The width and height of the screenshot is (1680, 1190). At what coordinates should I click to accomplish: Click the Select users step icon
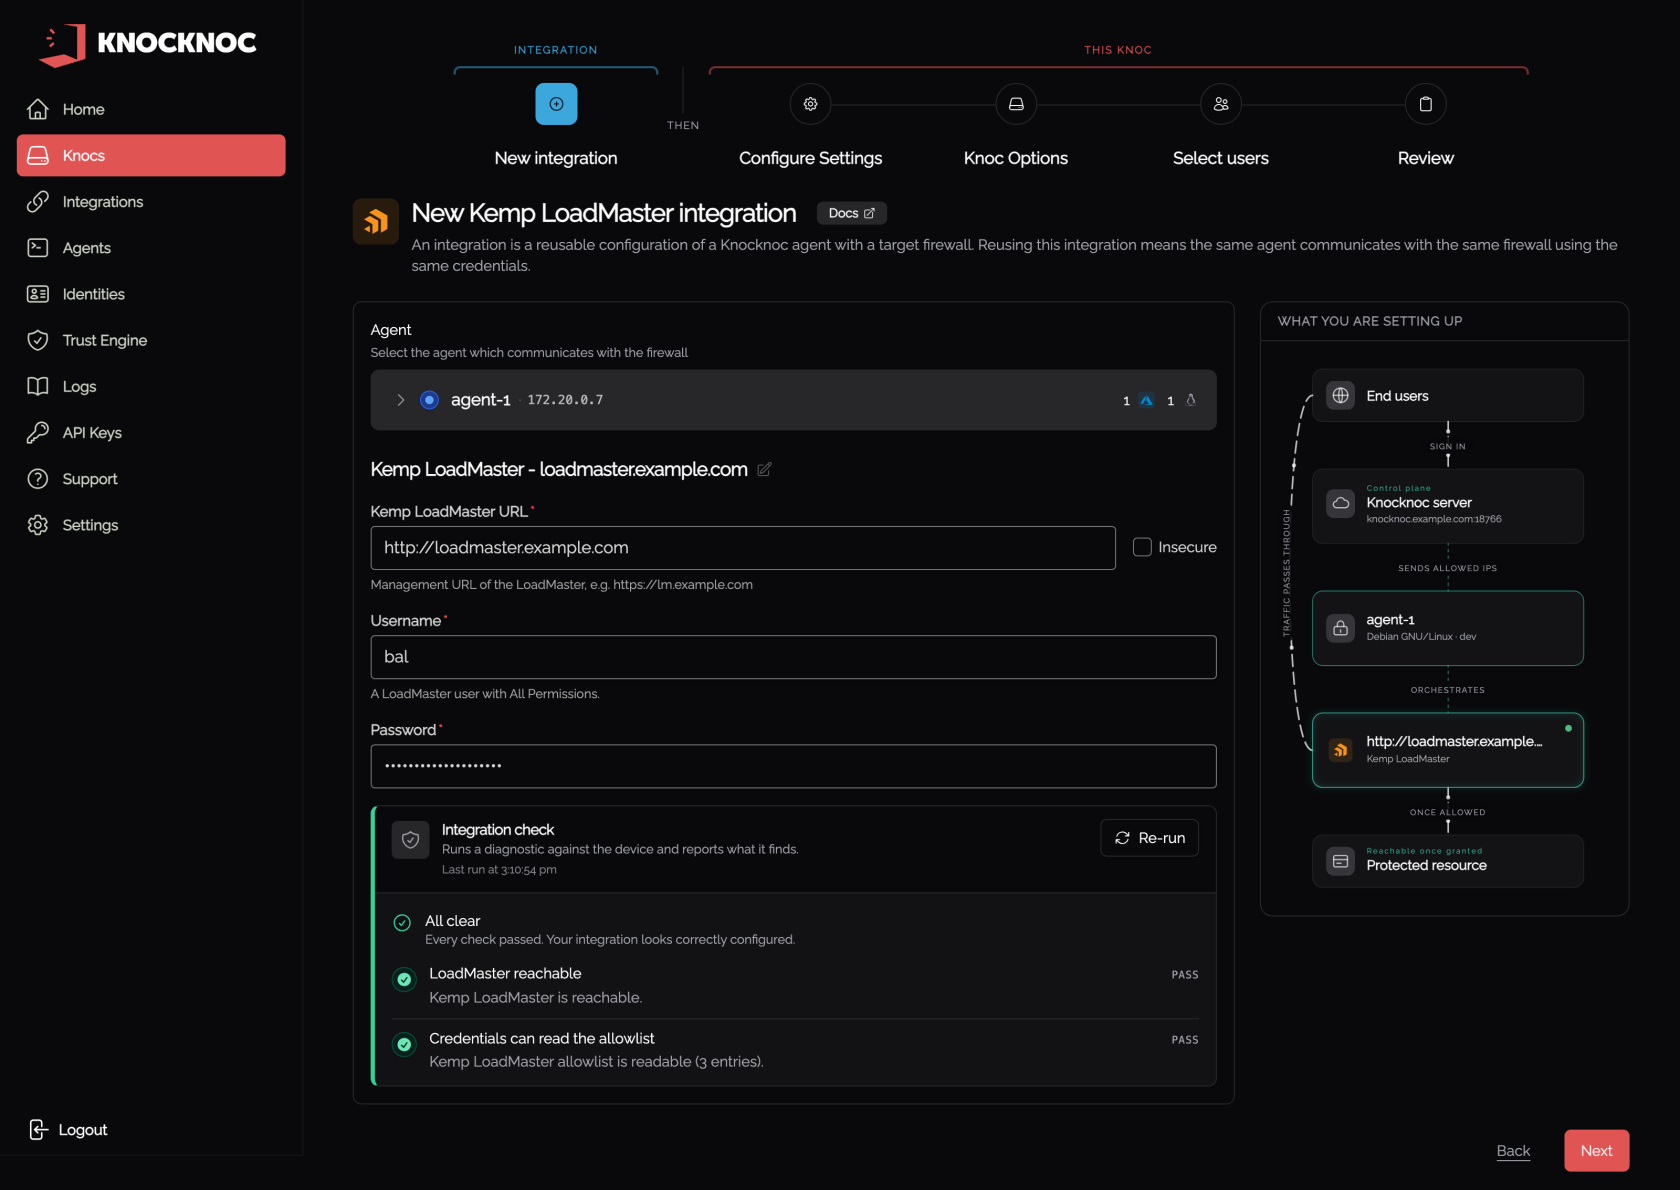(1221, 104)
